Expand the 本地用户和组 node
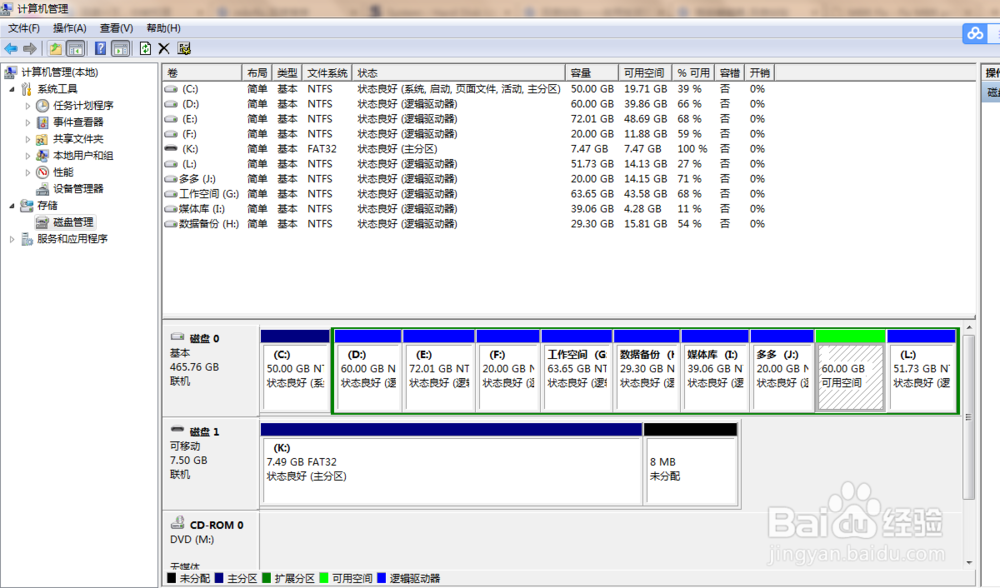Screen dimensions: 1000x588 click(27, 156)
